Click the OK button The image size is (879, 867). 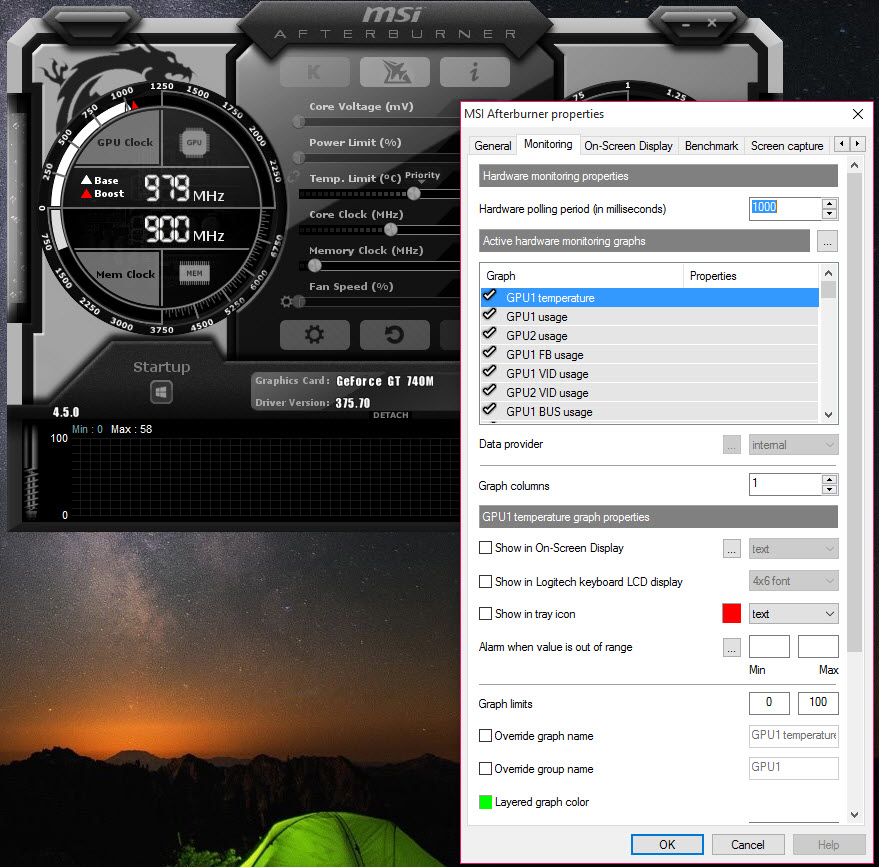[x=667, y=845]
